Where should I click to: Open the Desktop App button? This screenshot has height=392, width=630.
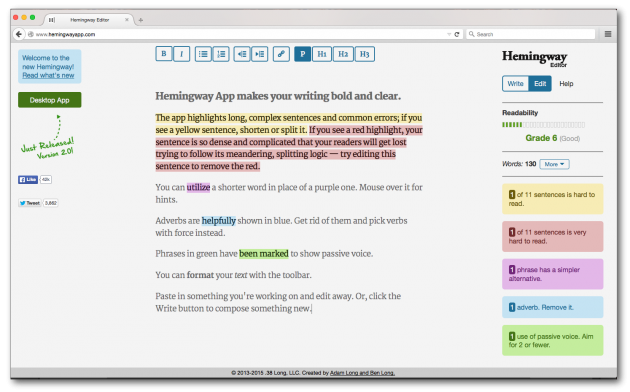click(x=49, y=100)
